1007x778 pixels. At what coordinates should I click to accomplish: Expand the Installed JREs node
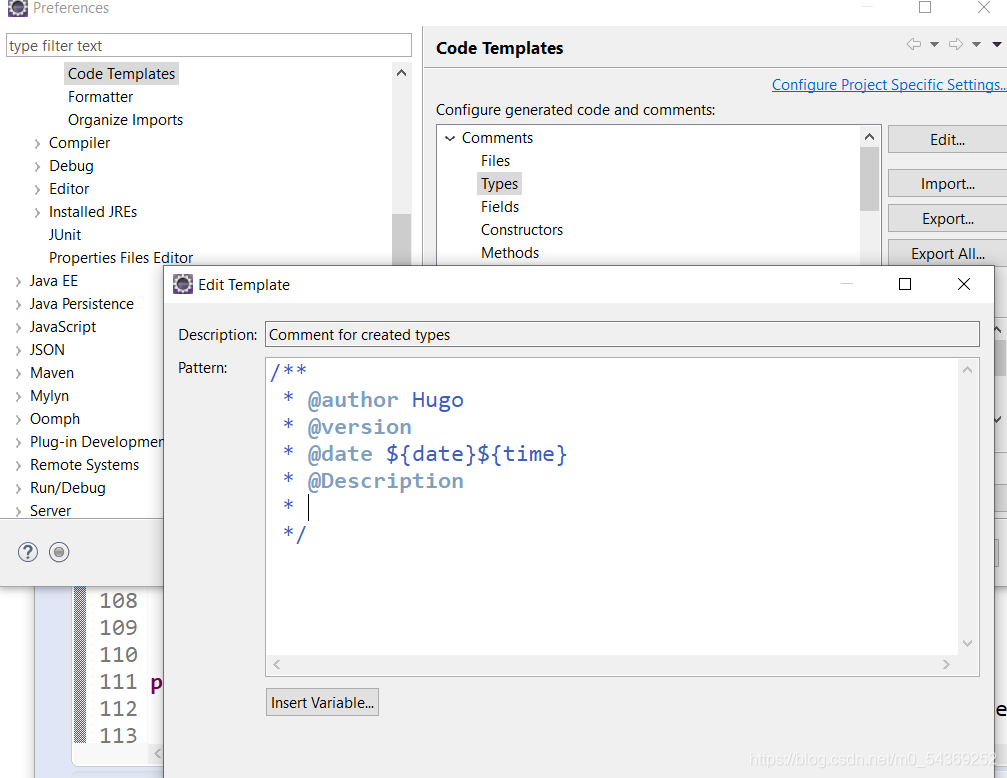tap(37, 213)
